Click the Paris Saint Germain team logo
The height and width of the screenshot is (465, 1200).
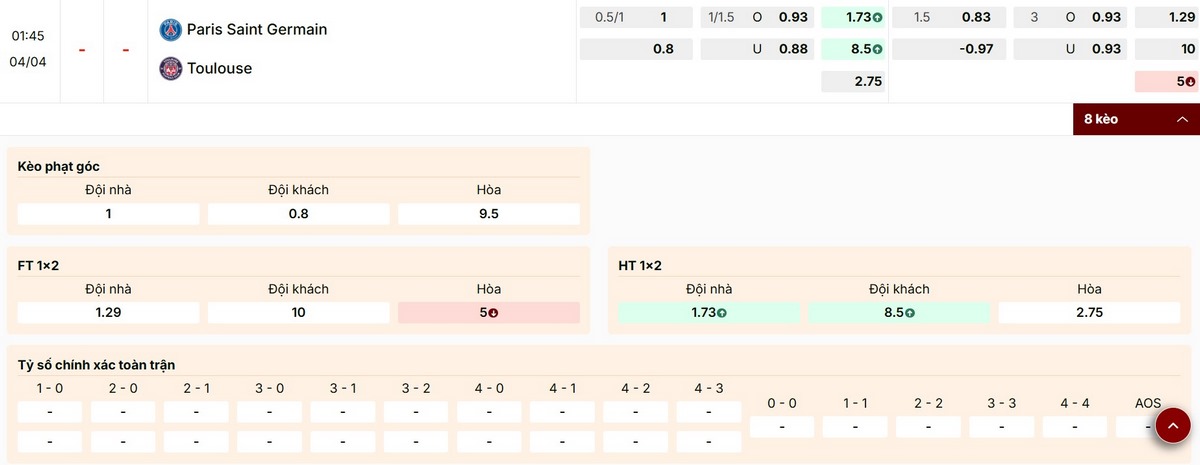(170, 30)
